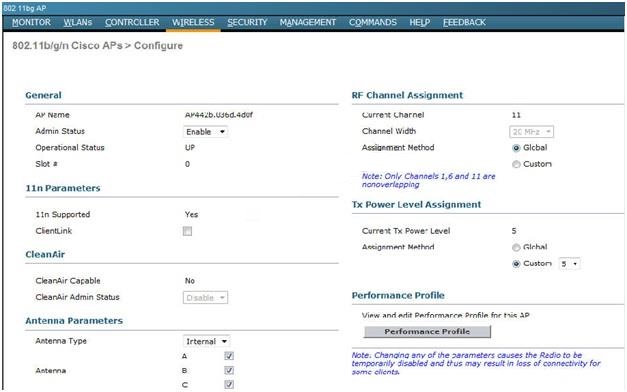Open the FEEDBACK link
Image resolution: width=627 pixels, height=392 pixels.
464,22
